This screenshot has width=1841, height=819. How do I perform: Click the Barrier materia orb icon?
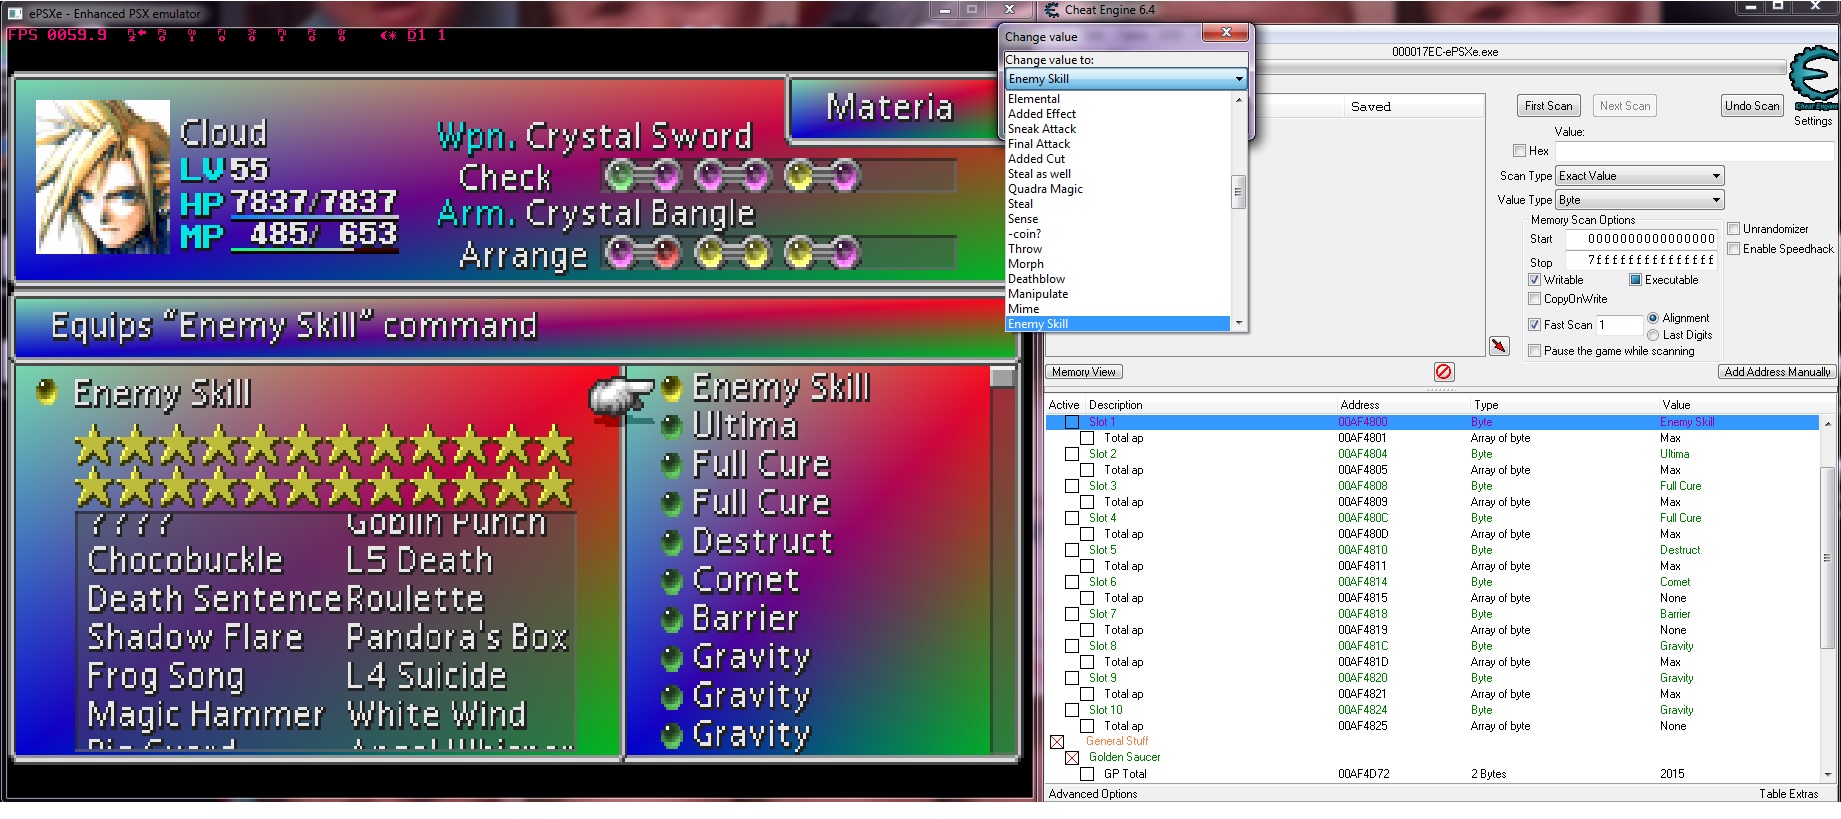coord(672,620)
